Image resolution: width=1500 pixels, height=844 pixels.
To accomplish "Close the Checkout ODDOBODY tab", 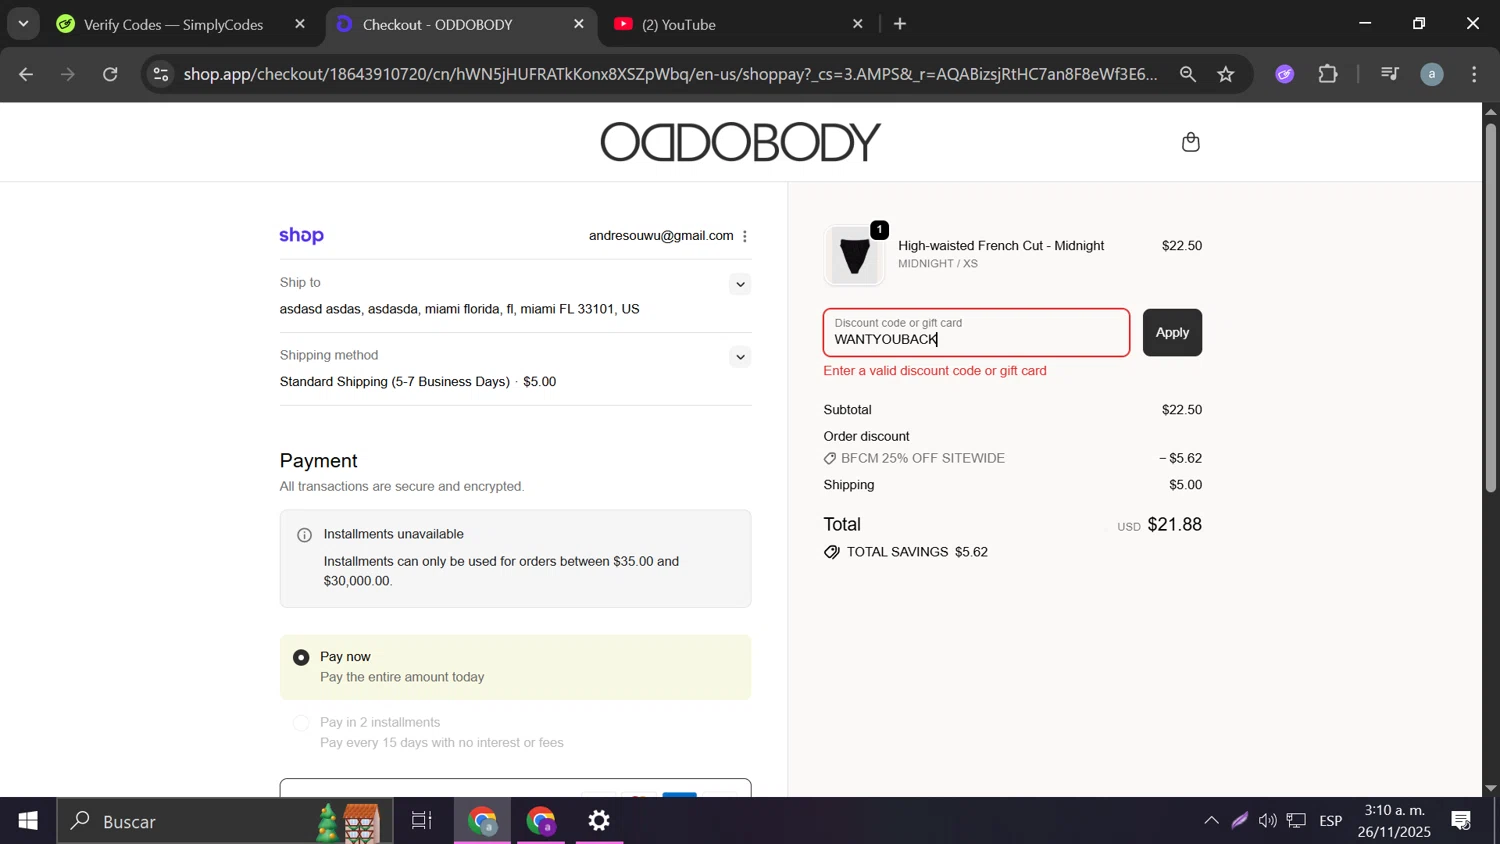I will 578,24.
